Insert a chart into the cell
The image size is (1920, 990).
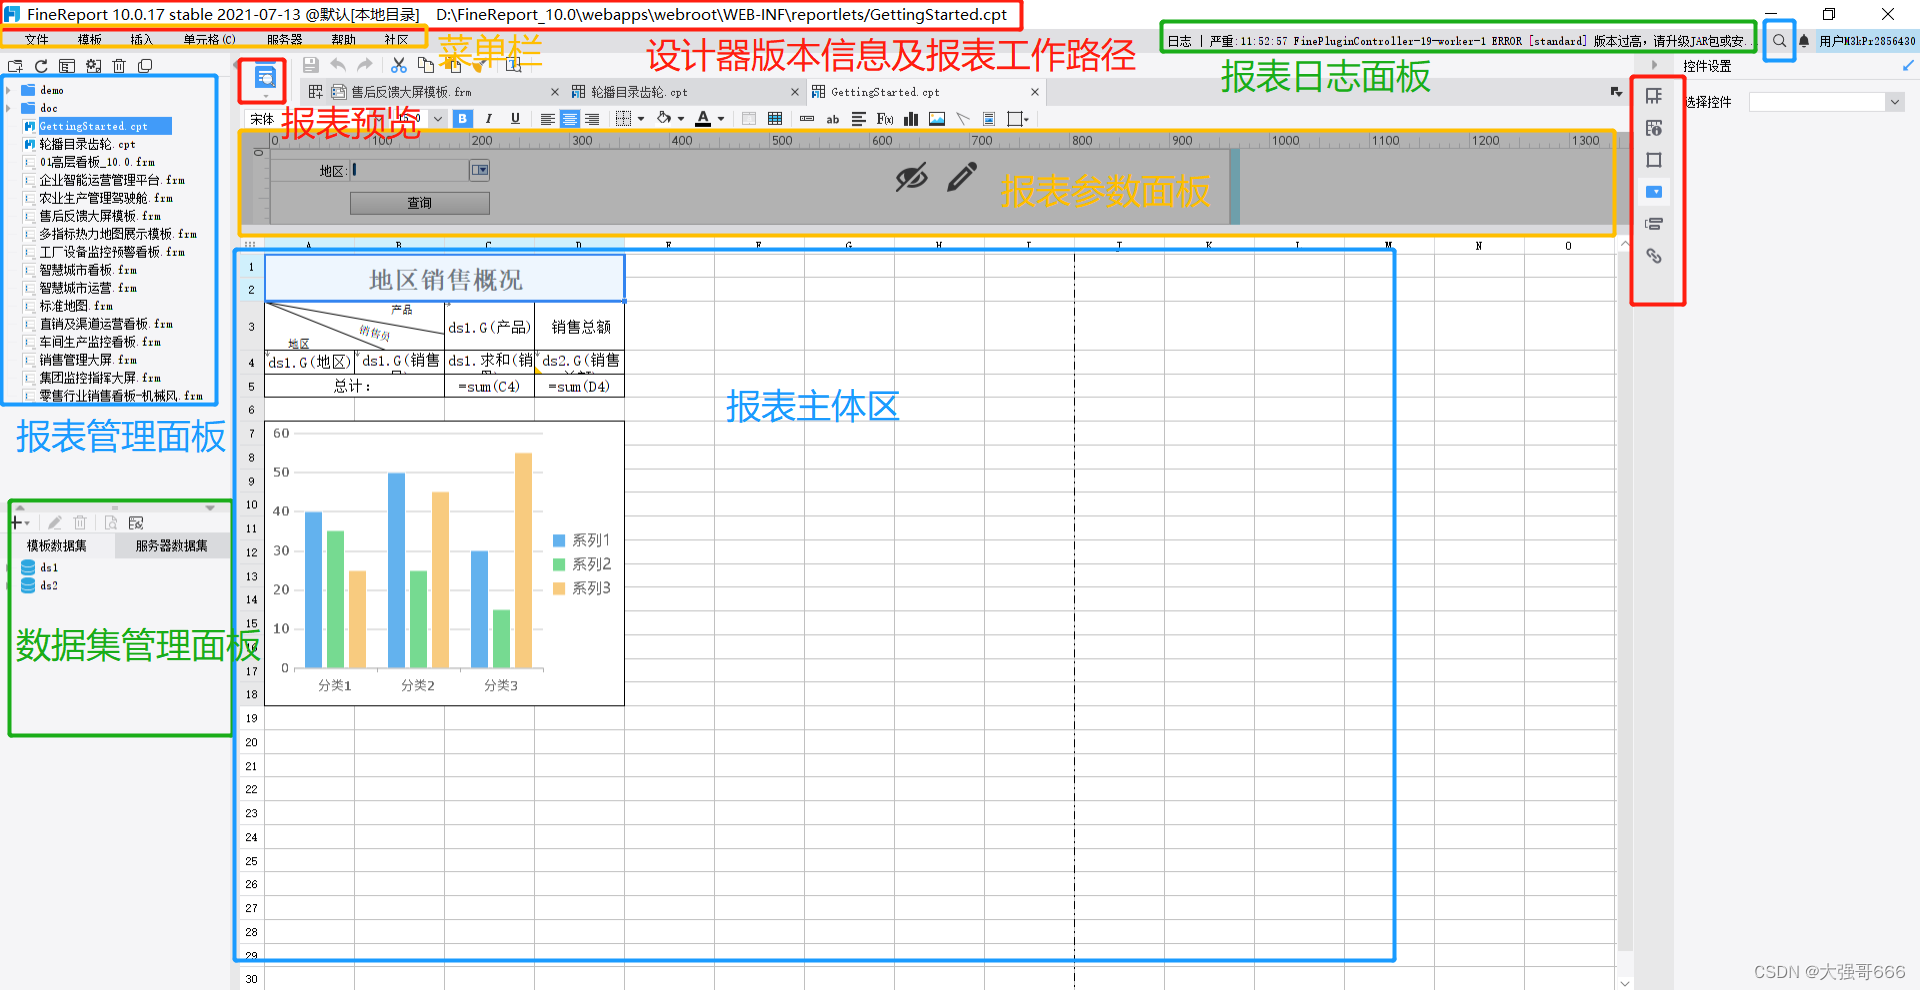point(911,118)
